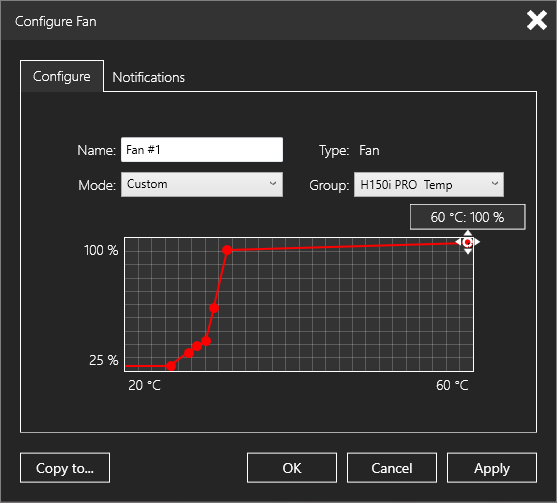Click the up arrow of the move handle

[x=468, y=233]
